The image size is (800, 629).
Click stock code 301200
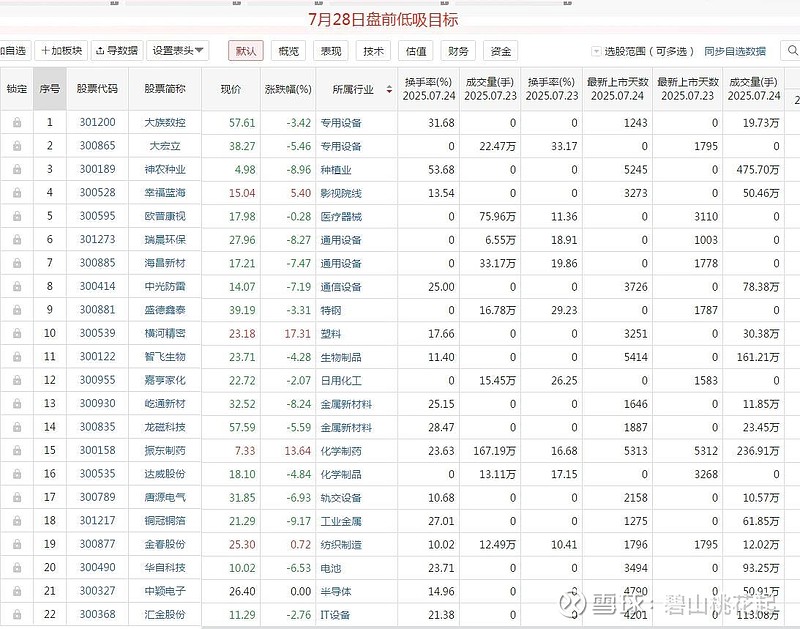click(x=97, y=122)
